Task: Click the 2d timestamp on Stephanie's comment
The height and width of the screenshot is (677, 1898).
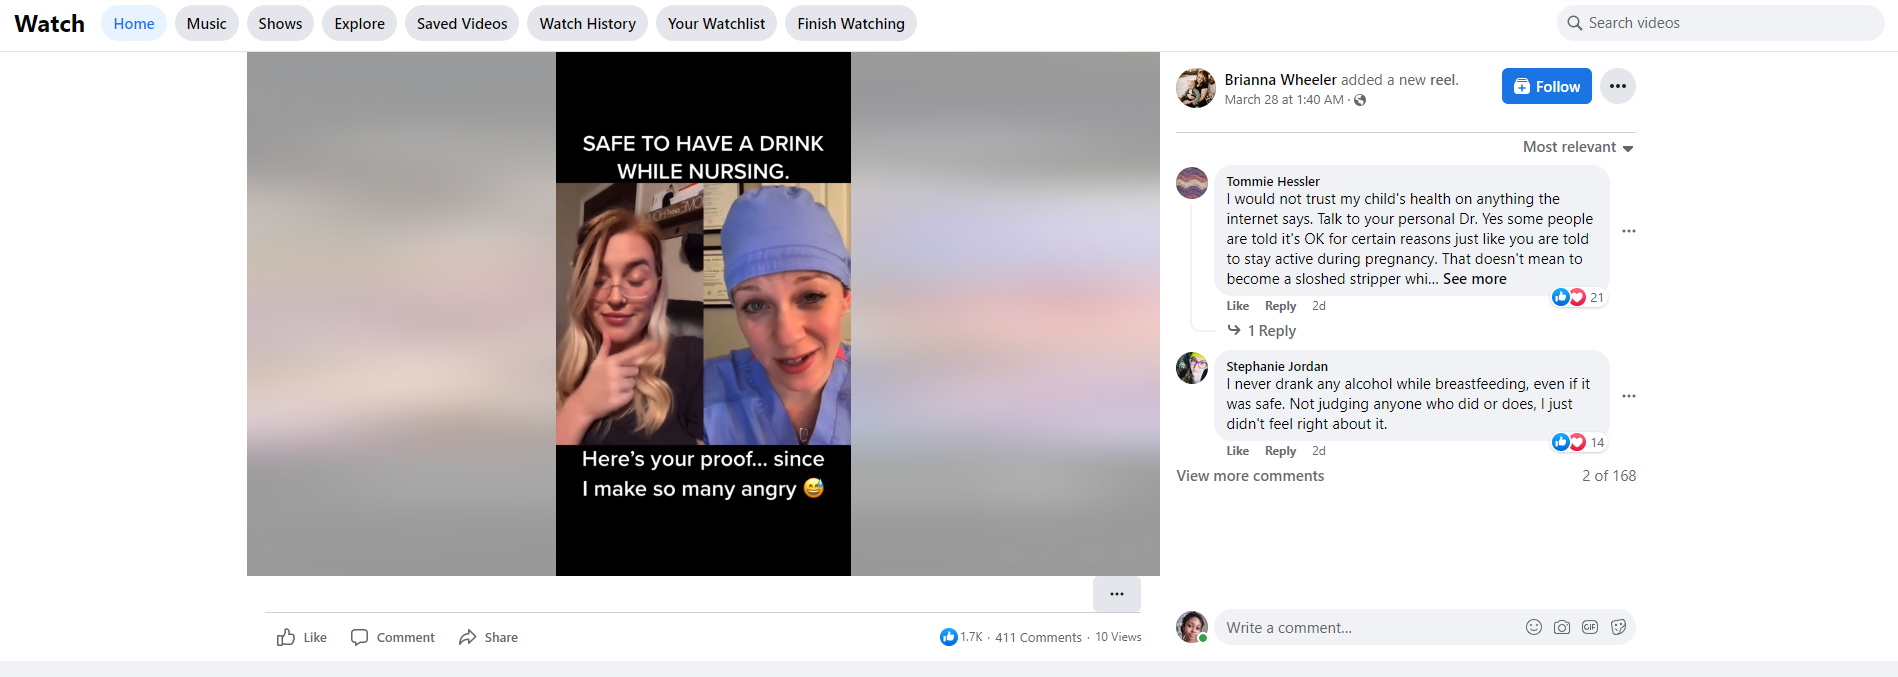Action: (x=1319, y=451)
